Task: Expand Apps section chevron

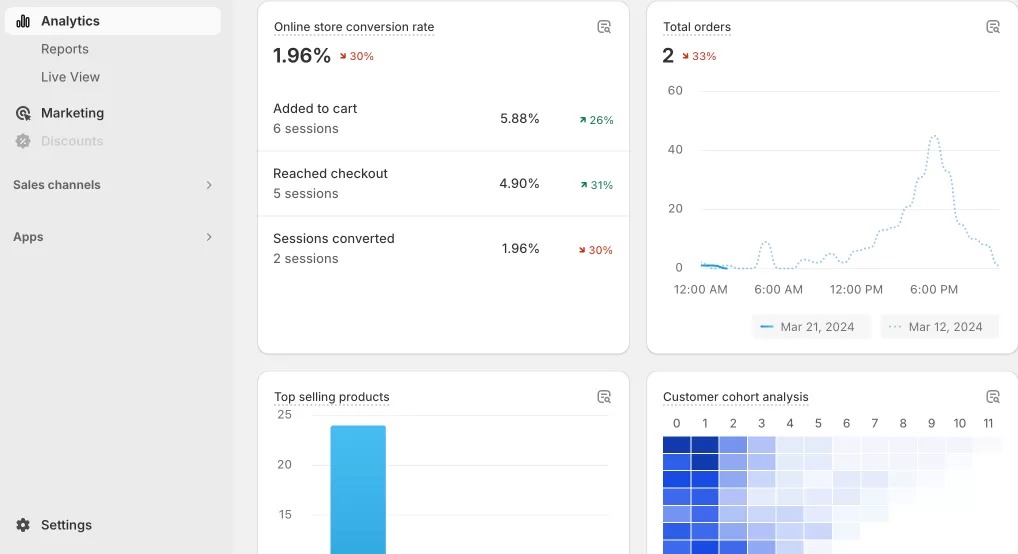Action: pyautogui.click(x=209, y=237)
